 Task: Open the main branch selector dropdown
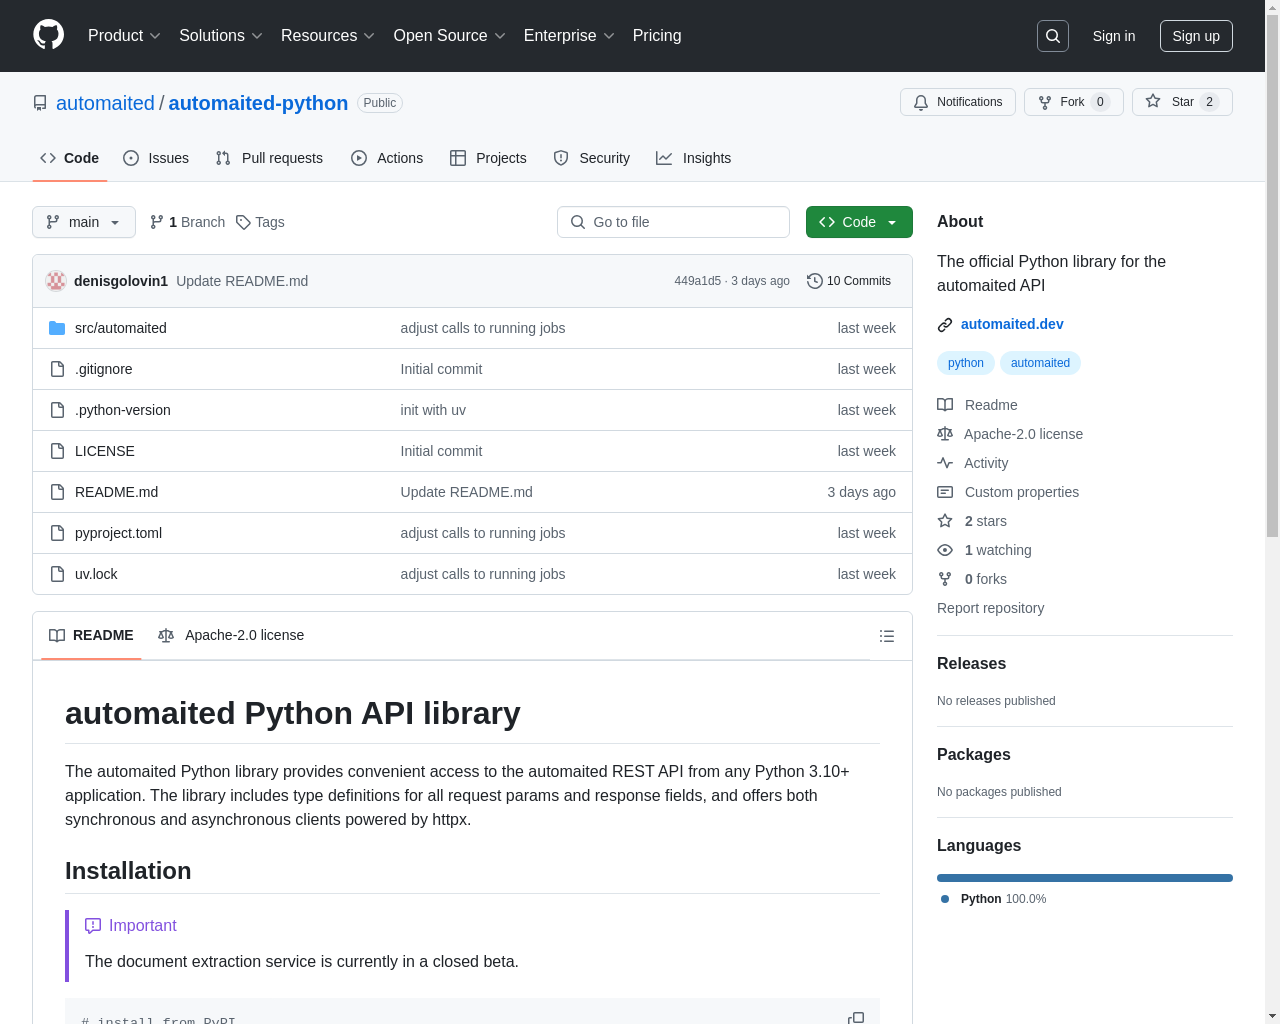[84, 222]
